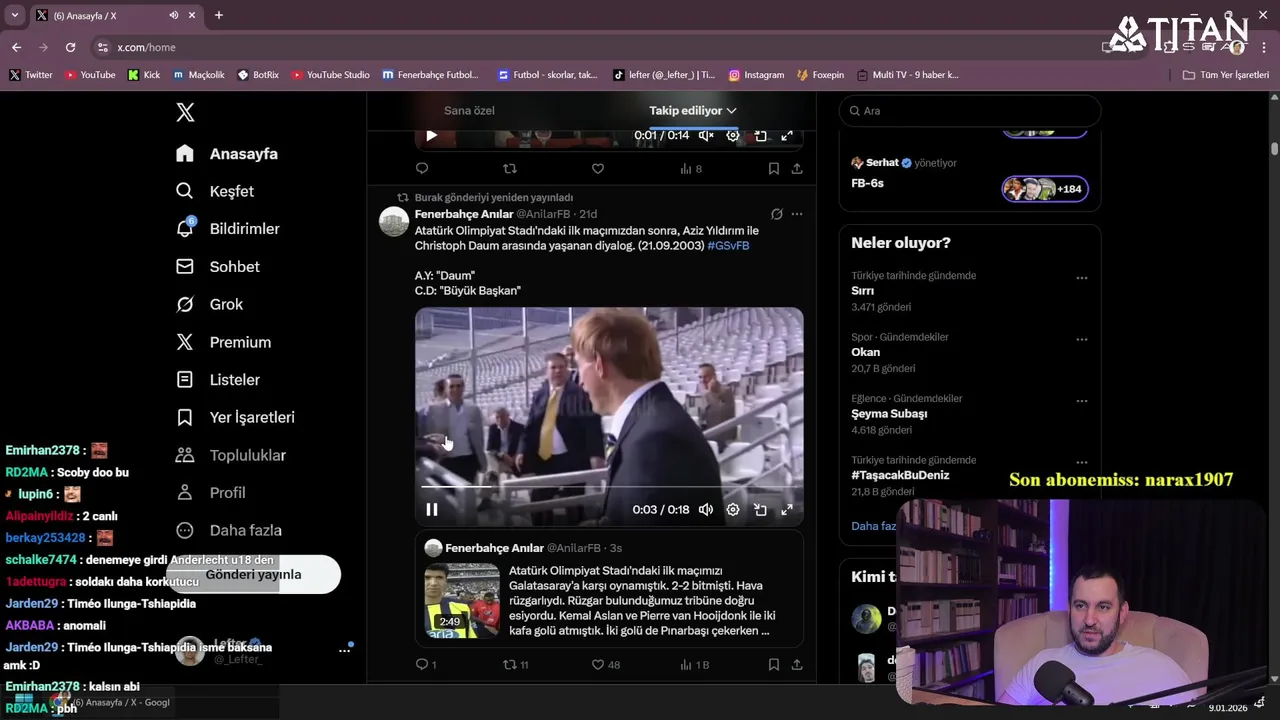Bookmark the Fenerbahçe Anılar post
This screenshot has height=720, width=1280.
point(774,665)
